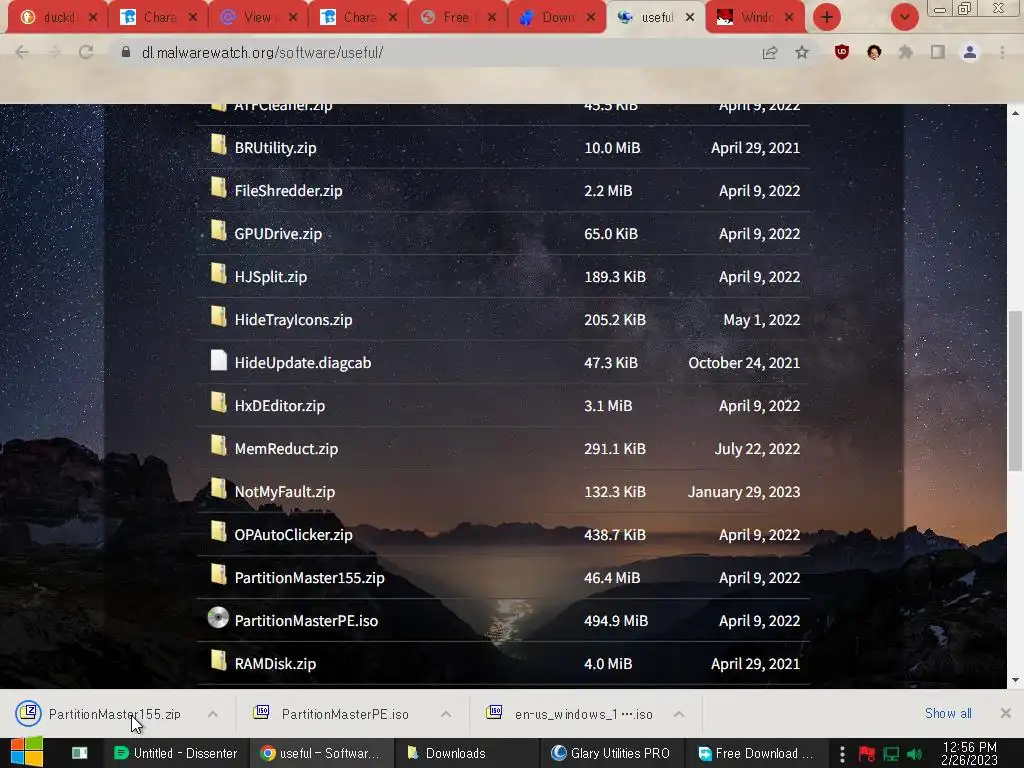Image resolution: width=1024 pixels, height=768 pixels.
Task: Click the PartitionMasterPE.iso disc icon
Action: [x=218, y=618]
